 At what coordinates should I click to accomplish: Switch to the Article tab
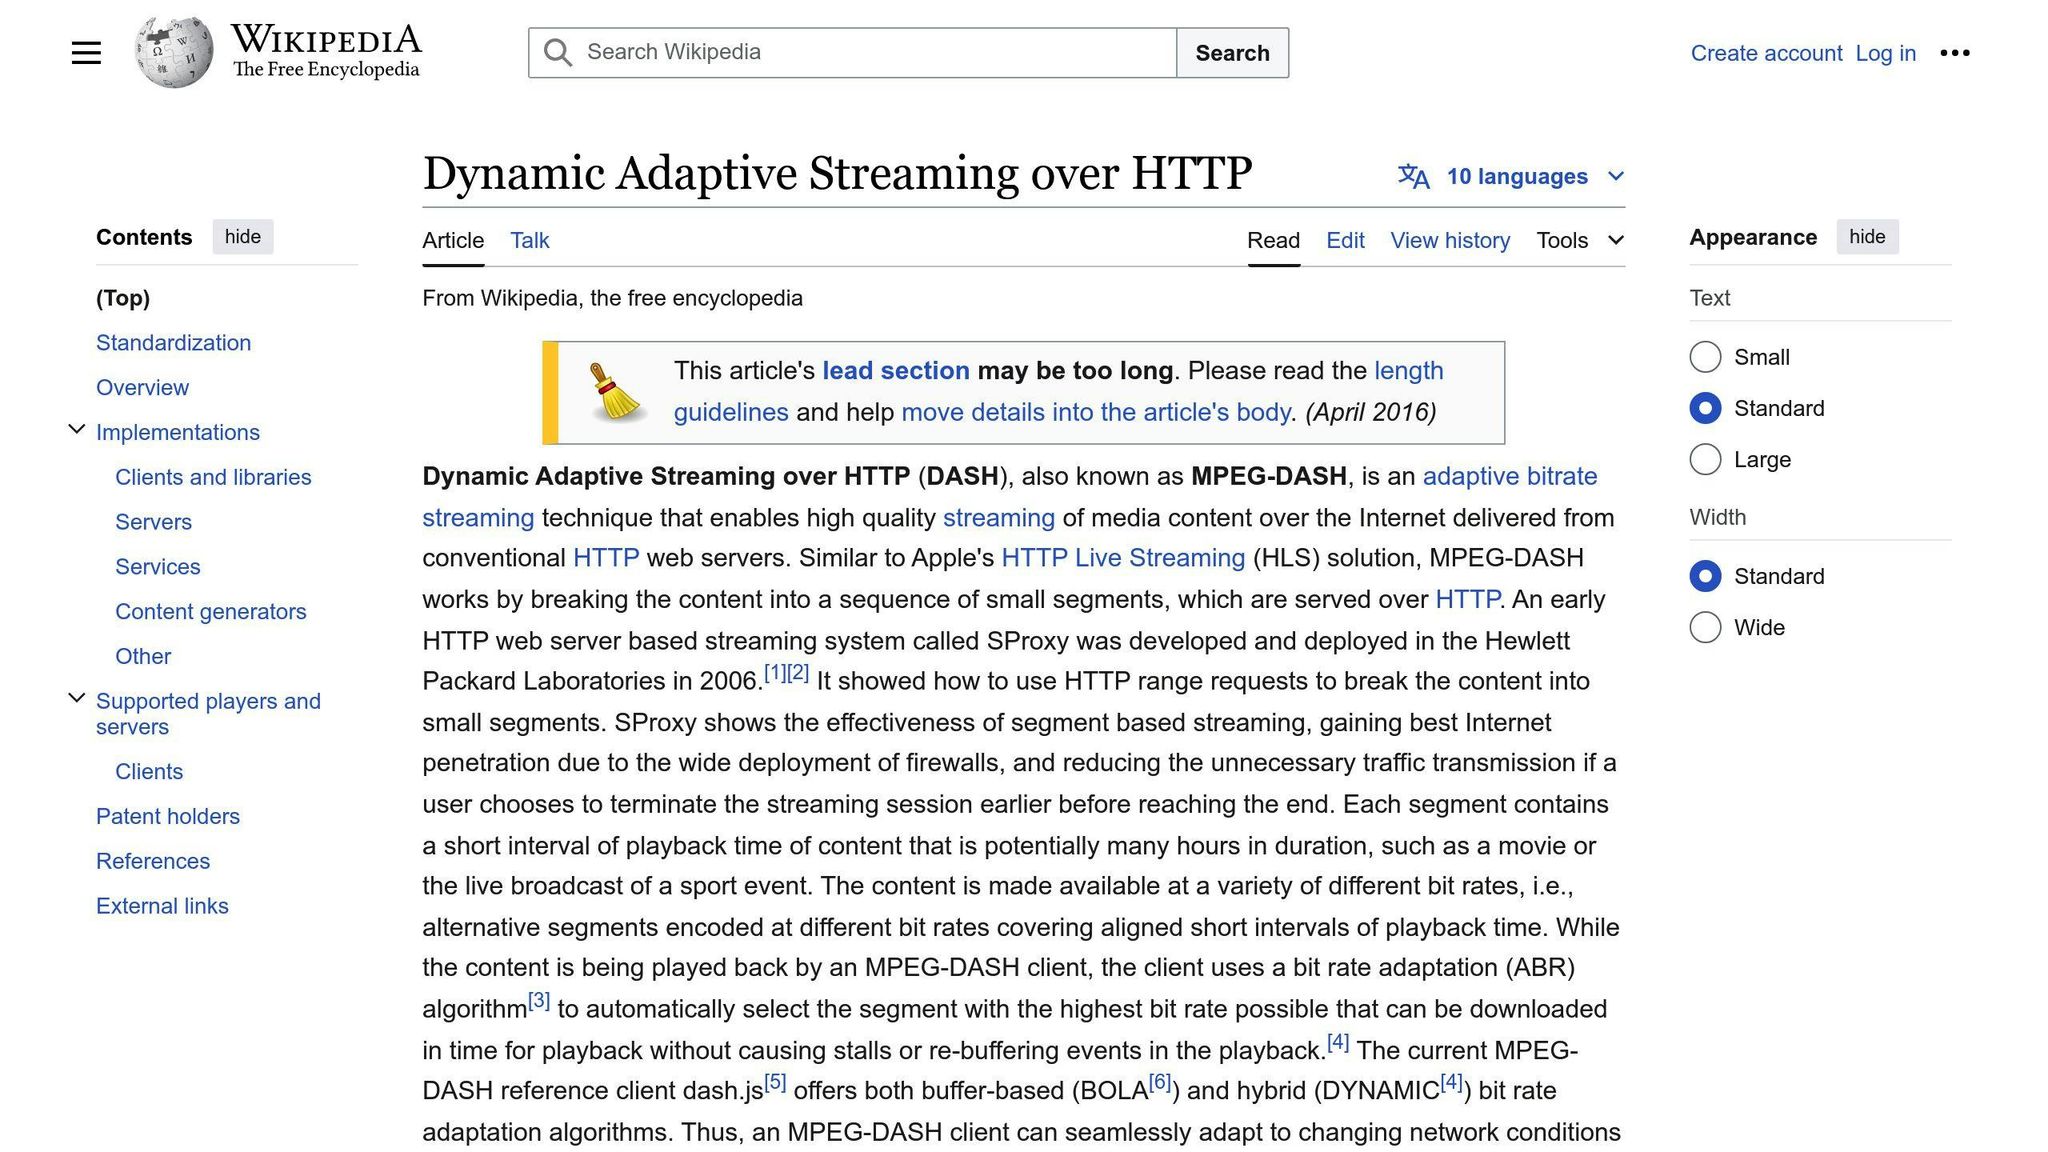point(453,240)
